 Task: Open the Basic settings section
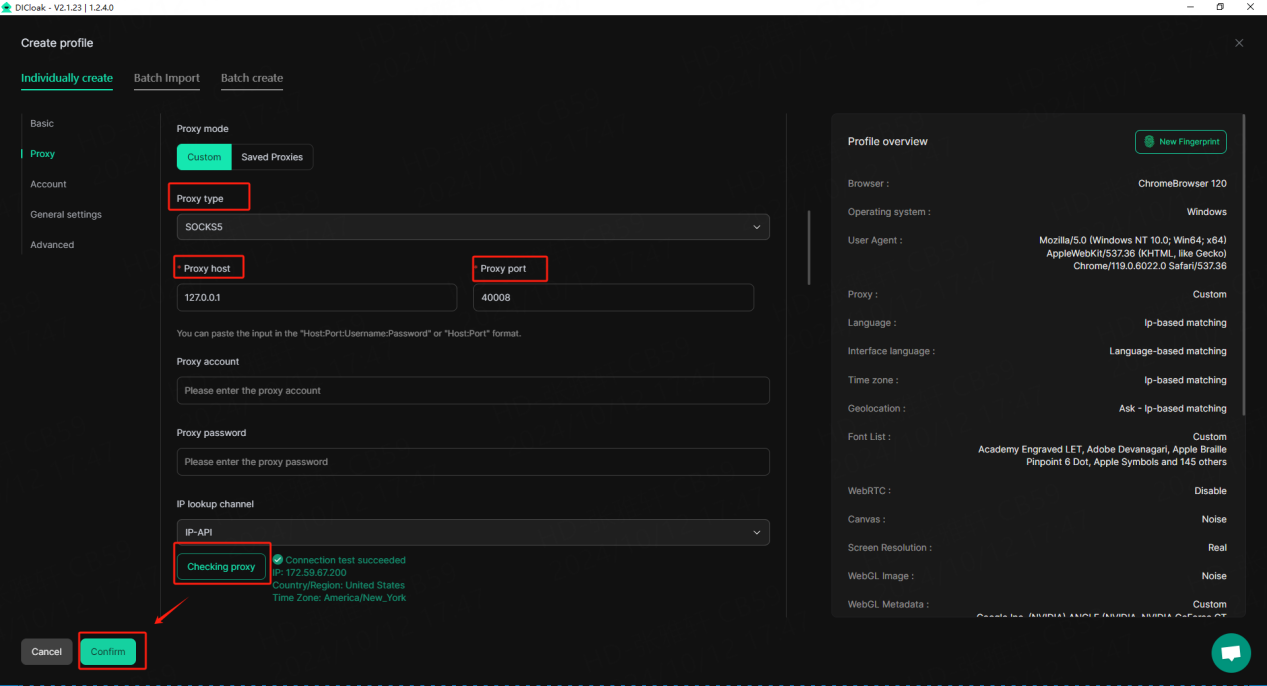click(42, 123)
